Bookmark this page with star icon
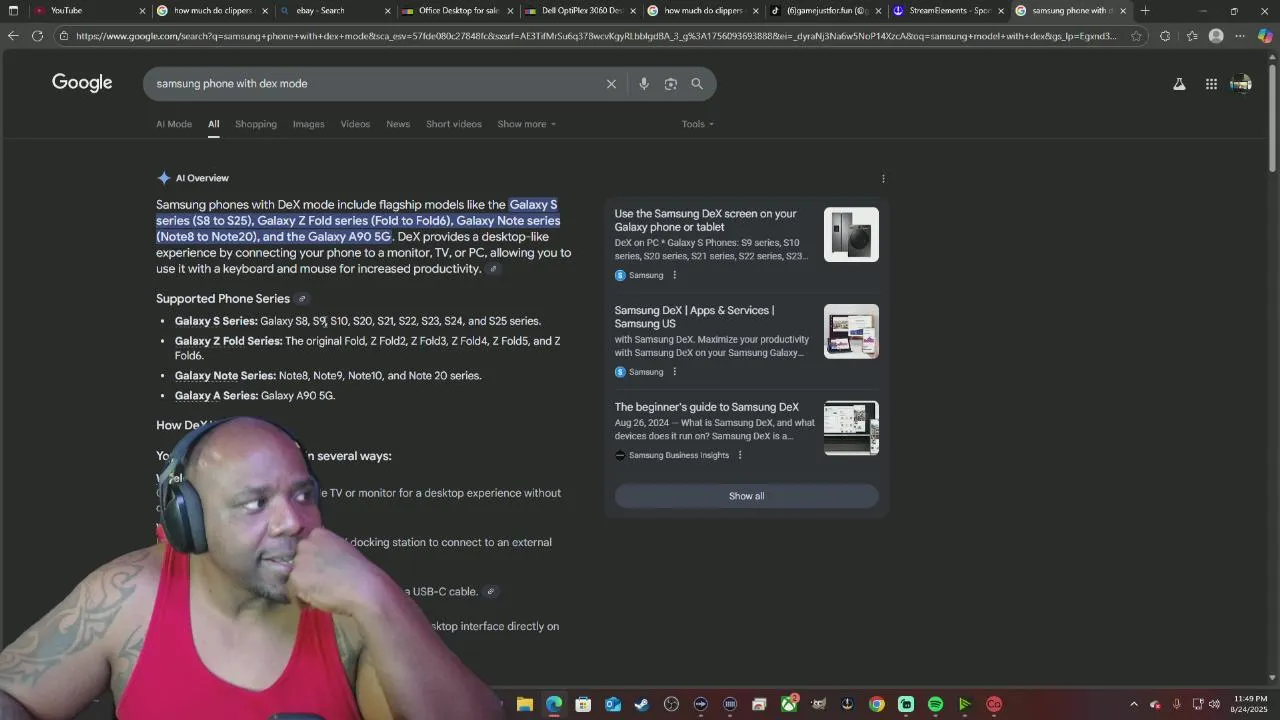Screen dimensions: 1280x720 [1136, 36]
